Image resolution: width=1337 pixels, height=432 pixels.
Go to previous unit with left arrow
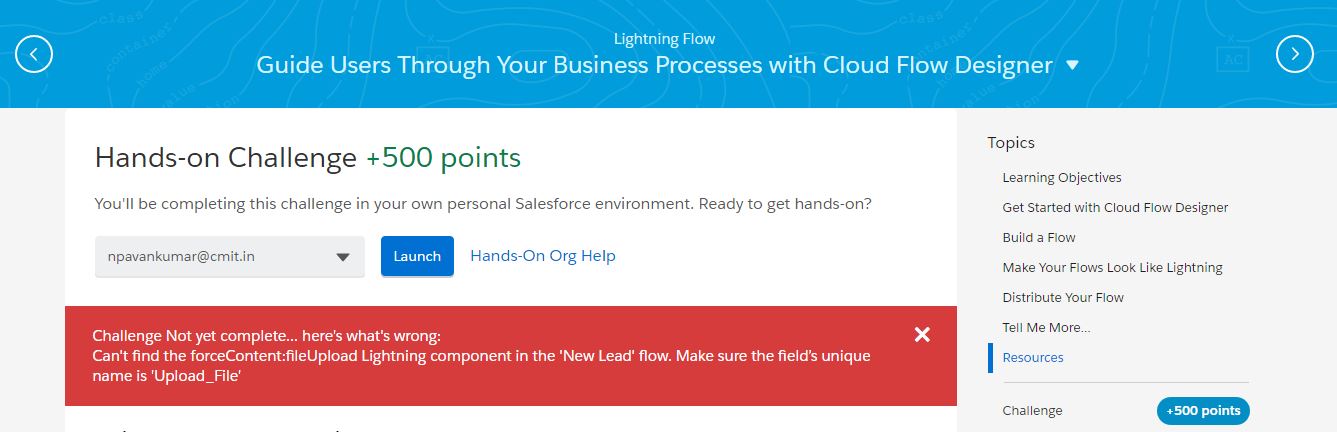[x=34, y=54]
